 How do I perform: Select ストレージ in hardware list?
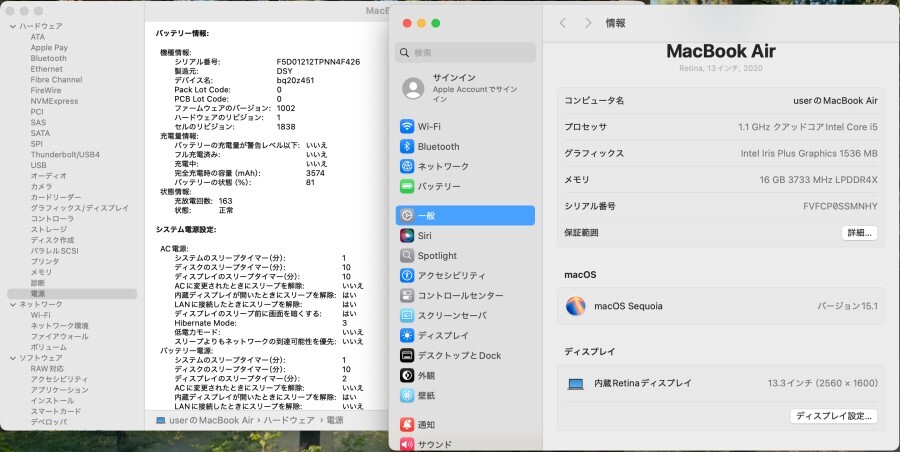pyautogui.click(x=49, y=229)
